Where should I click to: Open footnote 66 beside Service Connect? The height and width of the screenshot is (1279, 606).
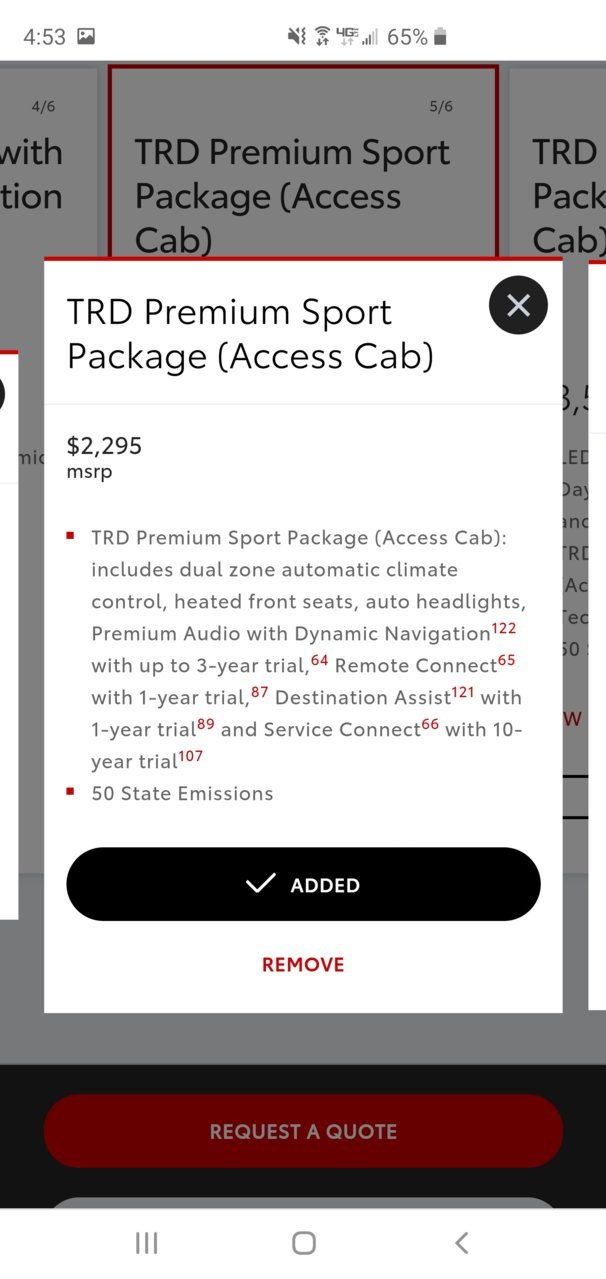coord(430,724)
